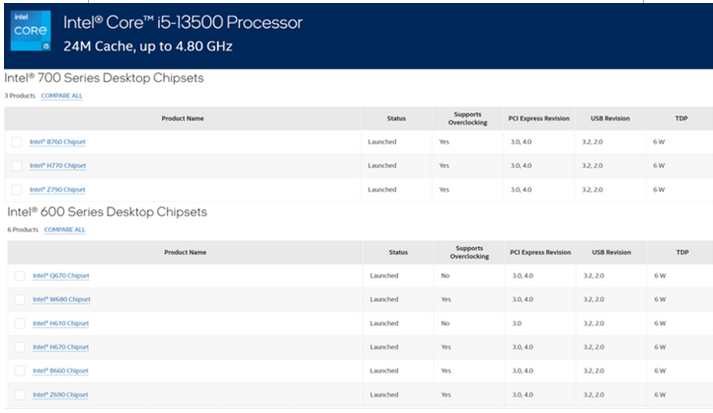Click USB Revision header in 600 Series table
Screen dimensions: 713x413
[611, 252]
